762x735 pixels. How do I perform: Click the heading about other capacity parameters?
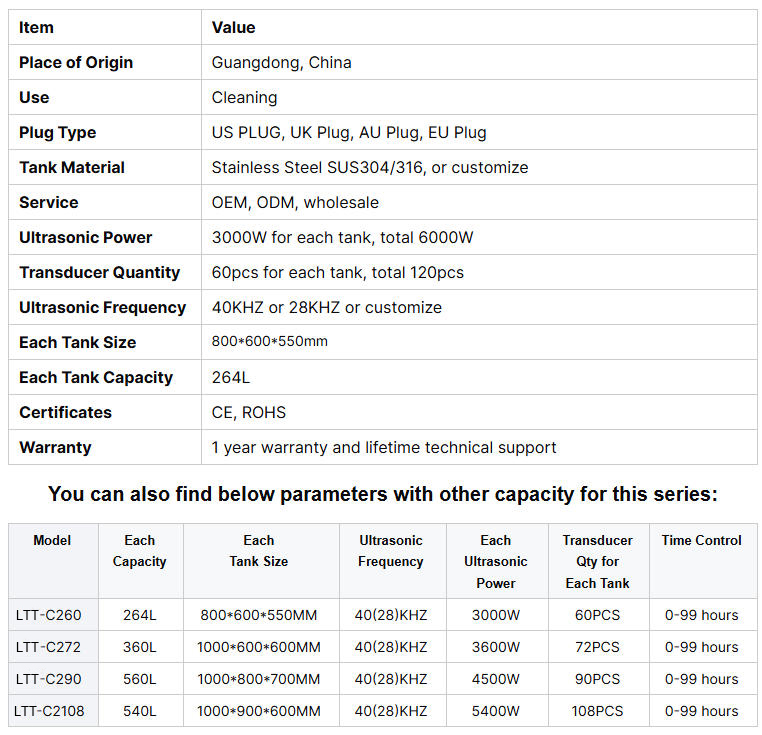coord(382,494)
